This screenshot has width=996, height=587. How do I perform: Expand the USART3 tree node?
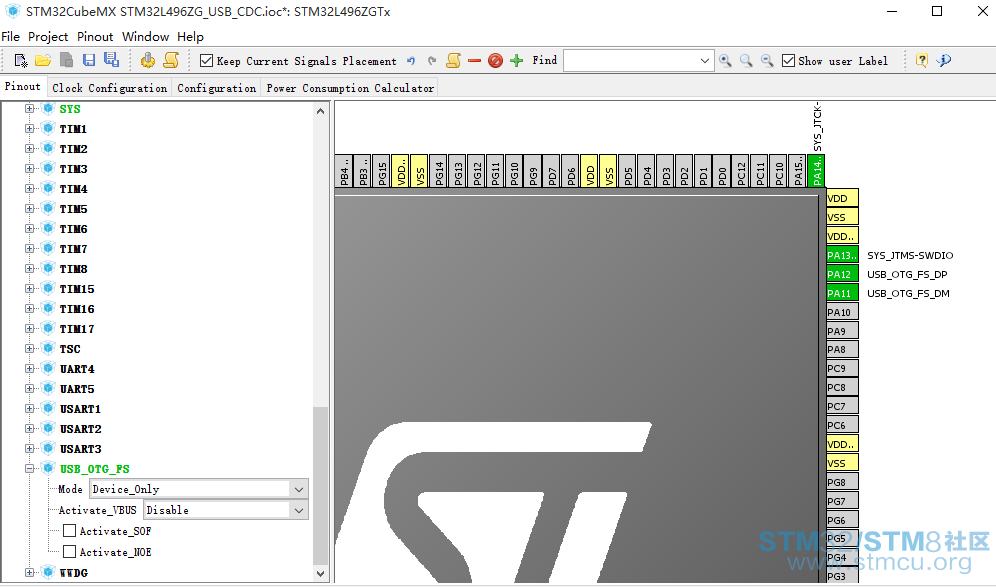[x=29, y=449]
